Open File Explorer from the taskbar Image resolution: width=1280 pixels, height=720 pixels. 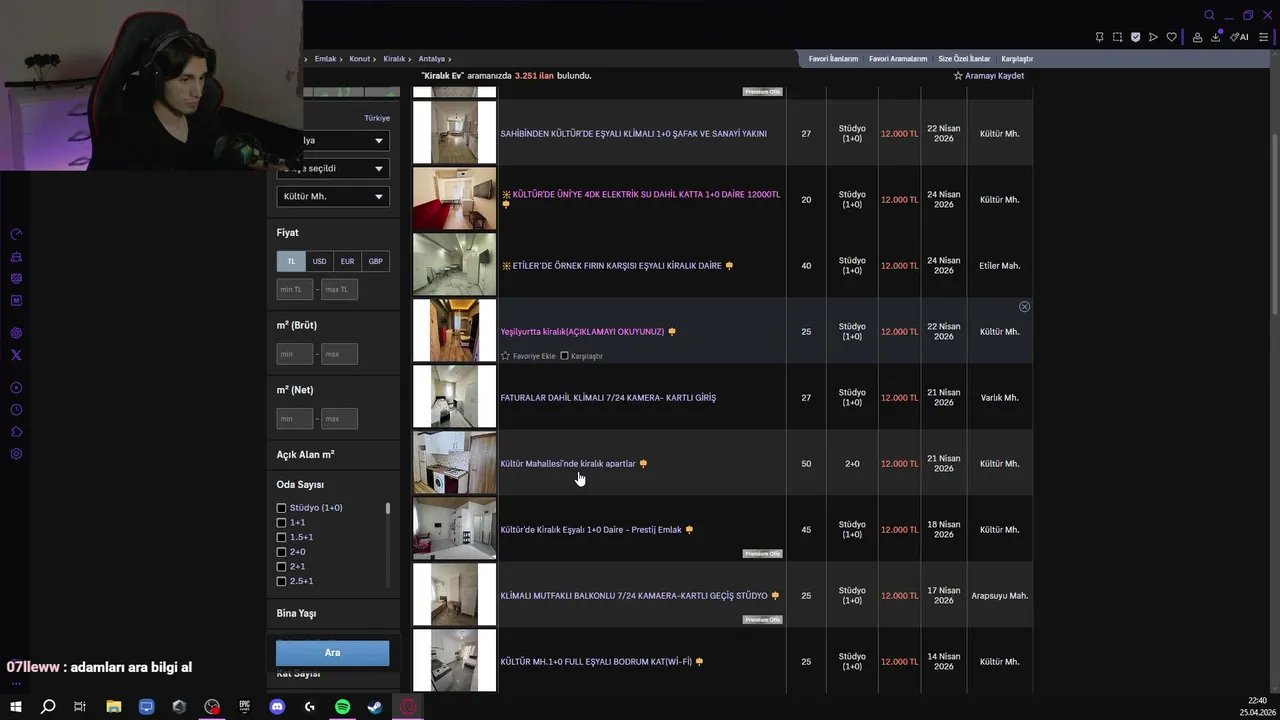pos(113,707)
